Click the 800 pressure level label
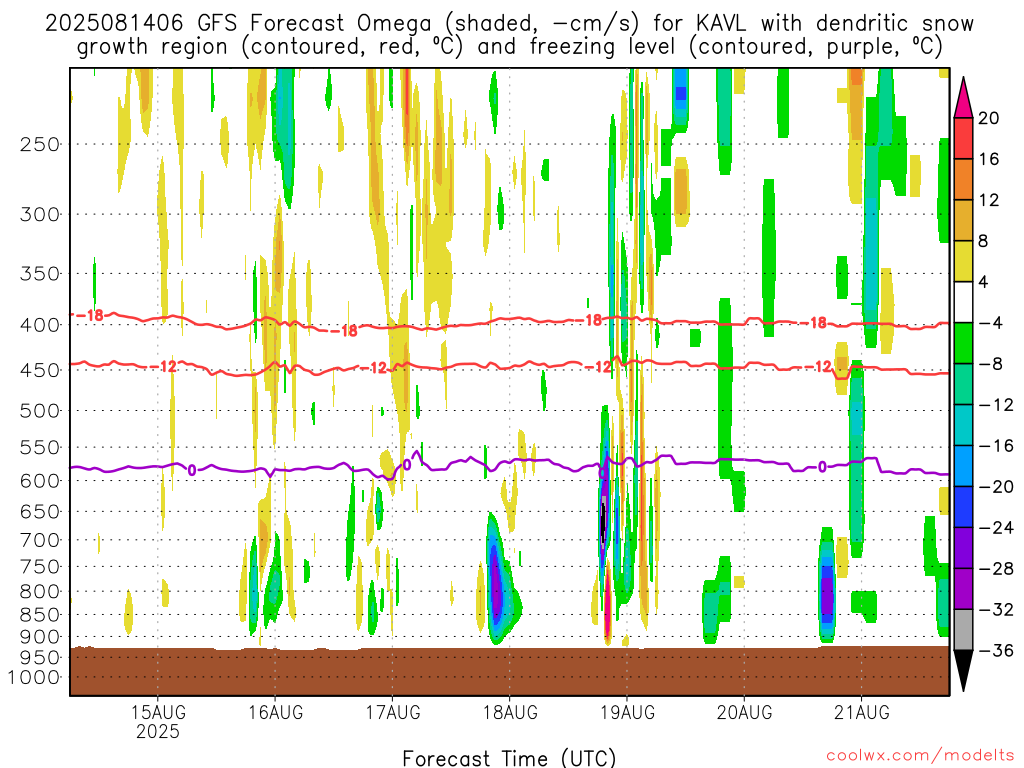The width and height of the screenshot is (1024, 768). 40,592
